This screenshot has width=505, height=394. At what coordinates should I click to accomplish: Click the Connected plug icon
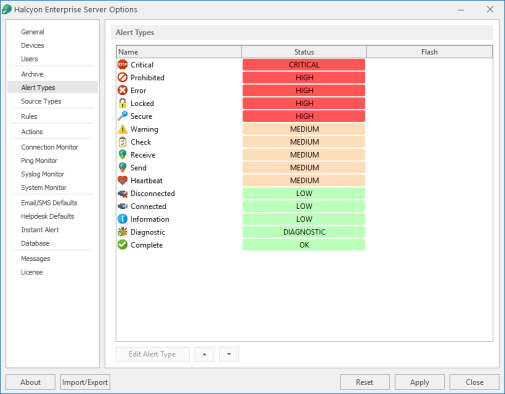point(123,206)
